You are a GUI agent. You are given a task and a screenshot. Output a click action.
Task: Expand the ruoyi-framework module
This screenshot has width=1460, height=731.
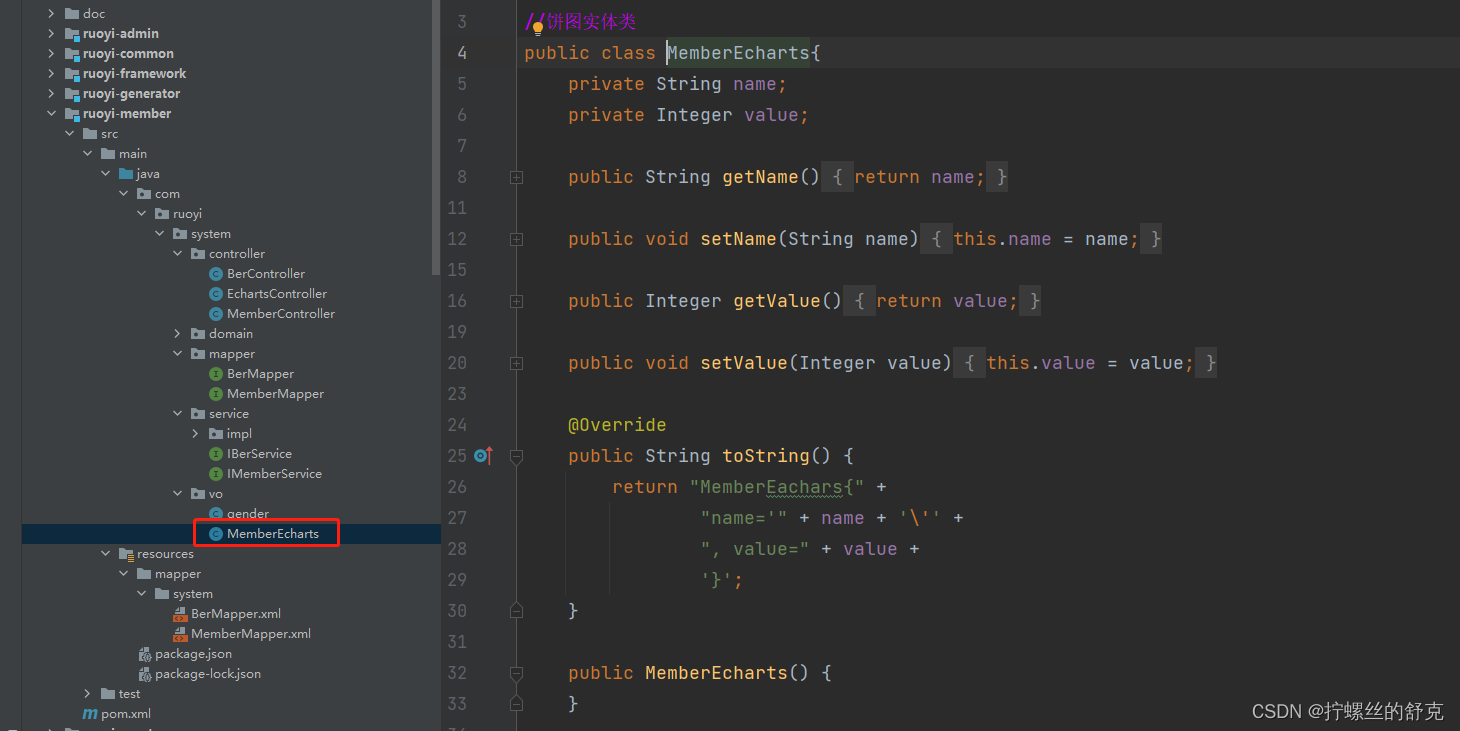tap(52, 74)
